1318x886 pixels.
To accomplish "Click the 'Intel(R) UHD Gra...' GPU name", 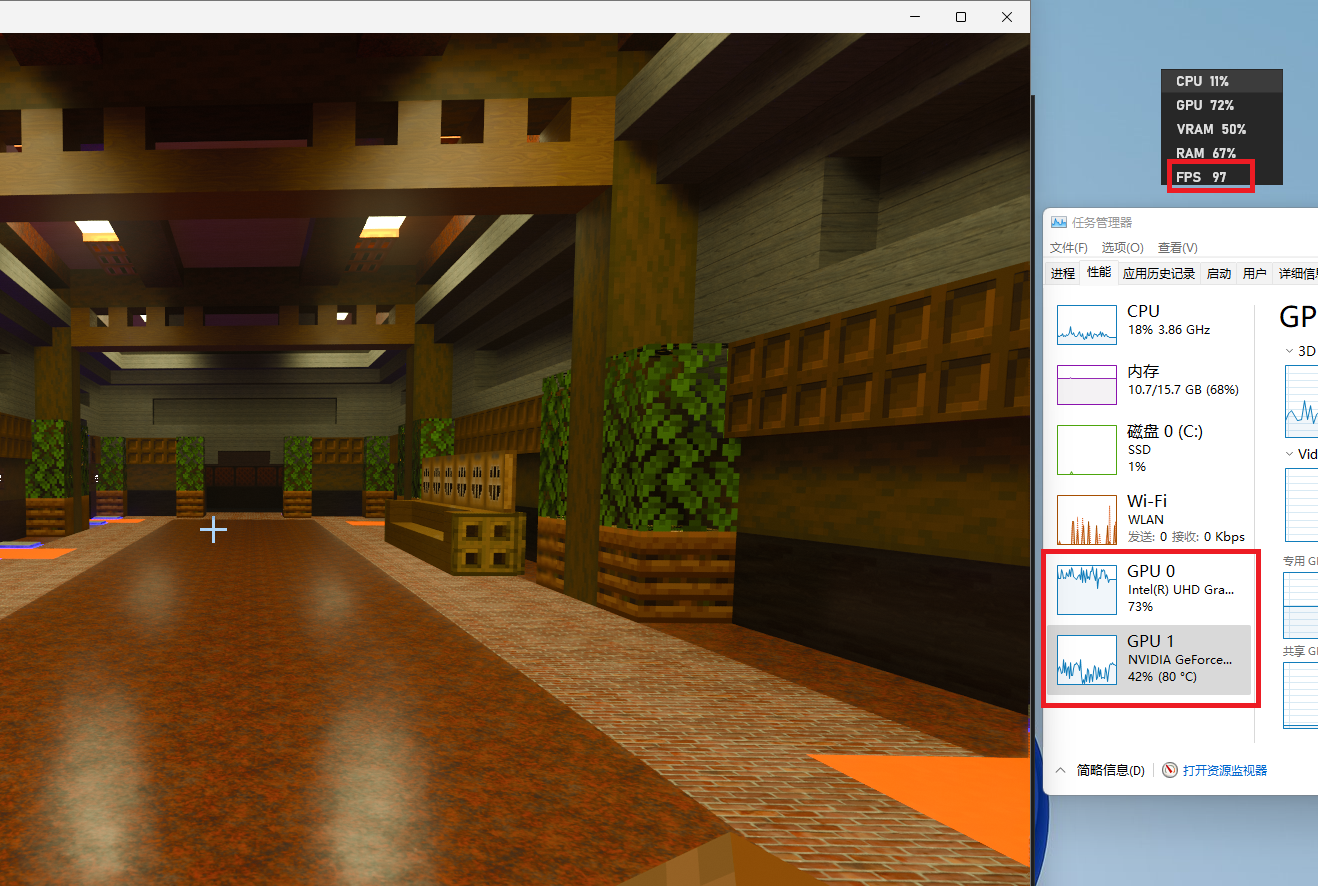I will click(x=1181, y=590).
